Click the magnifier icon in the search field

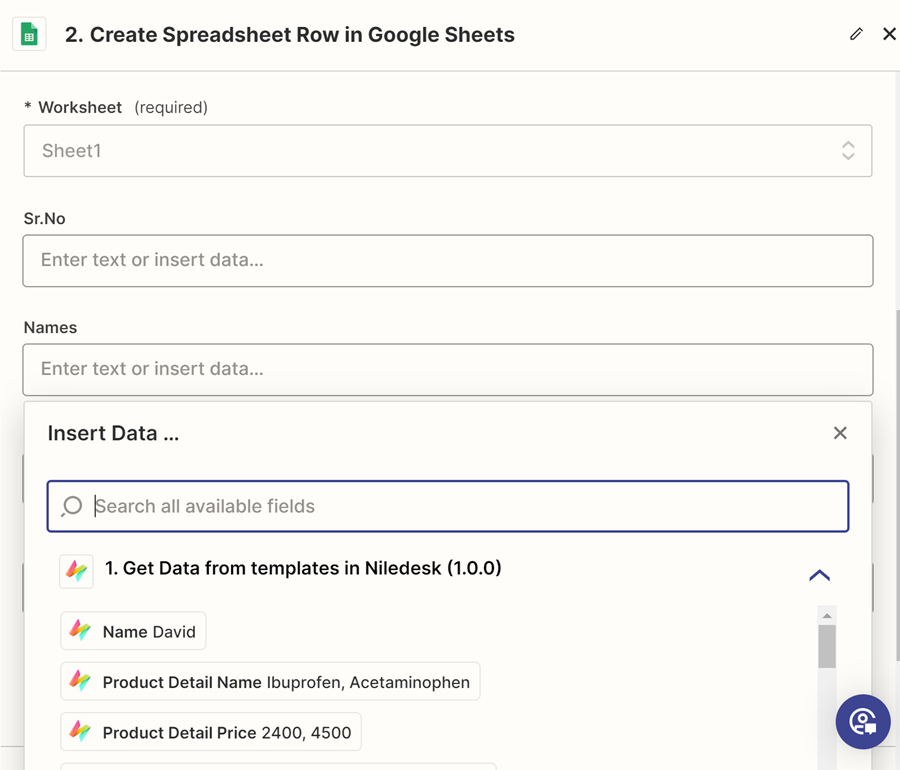(x=70, y=506)
